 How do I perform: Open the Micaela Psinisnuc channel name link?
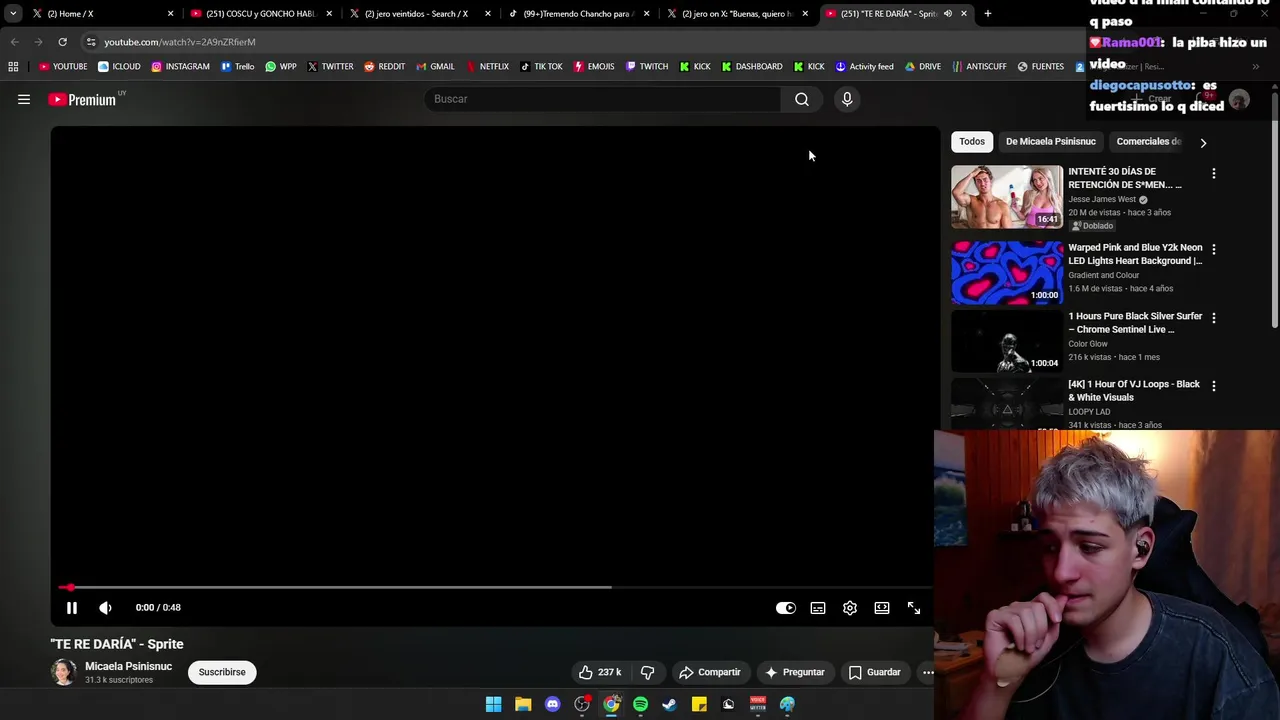[128, 666]
